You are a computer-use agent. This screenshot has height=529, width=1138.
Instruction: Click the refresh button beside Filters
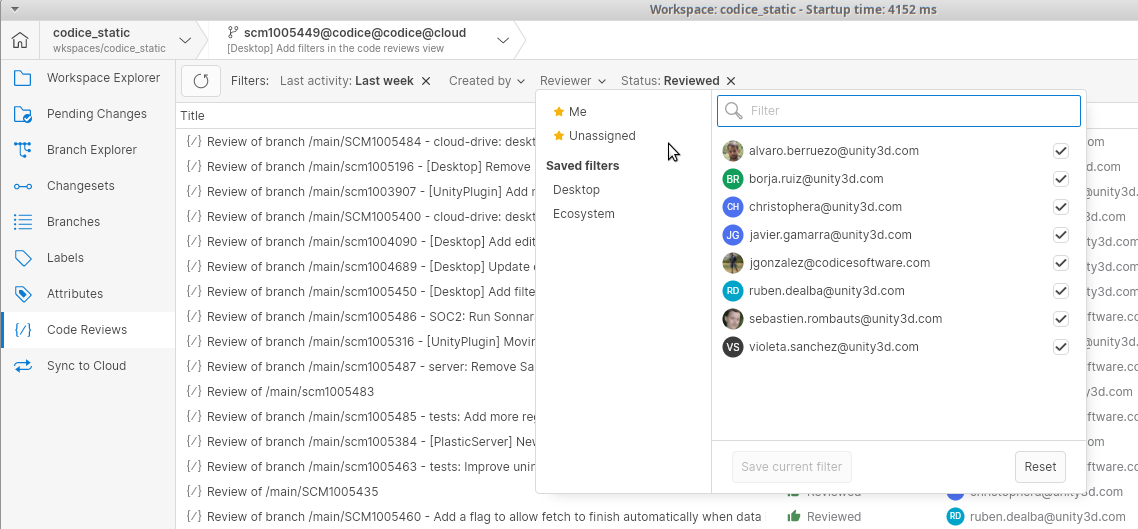pyautogui.click(x=201, y=81)
